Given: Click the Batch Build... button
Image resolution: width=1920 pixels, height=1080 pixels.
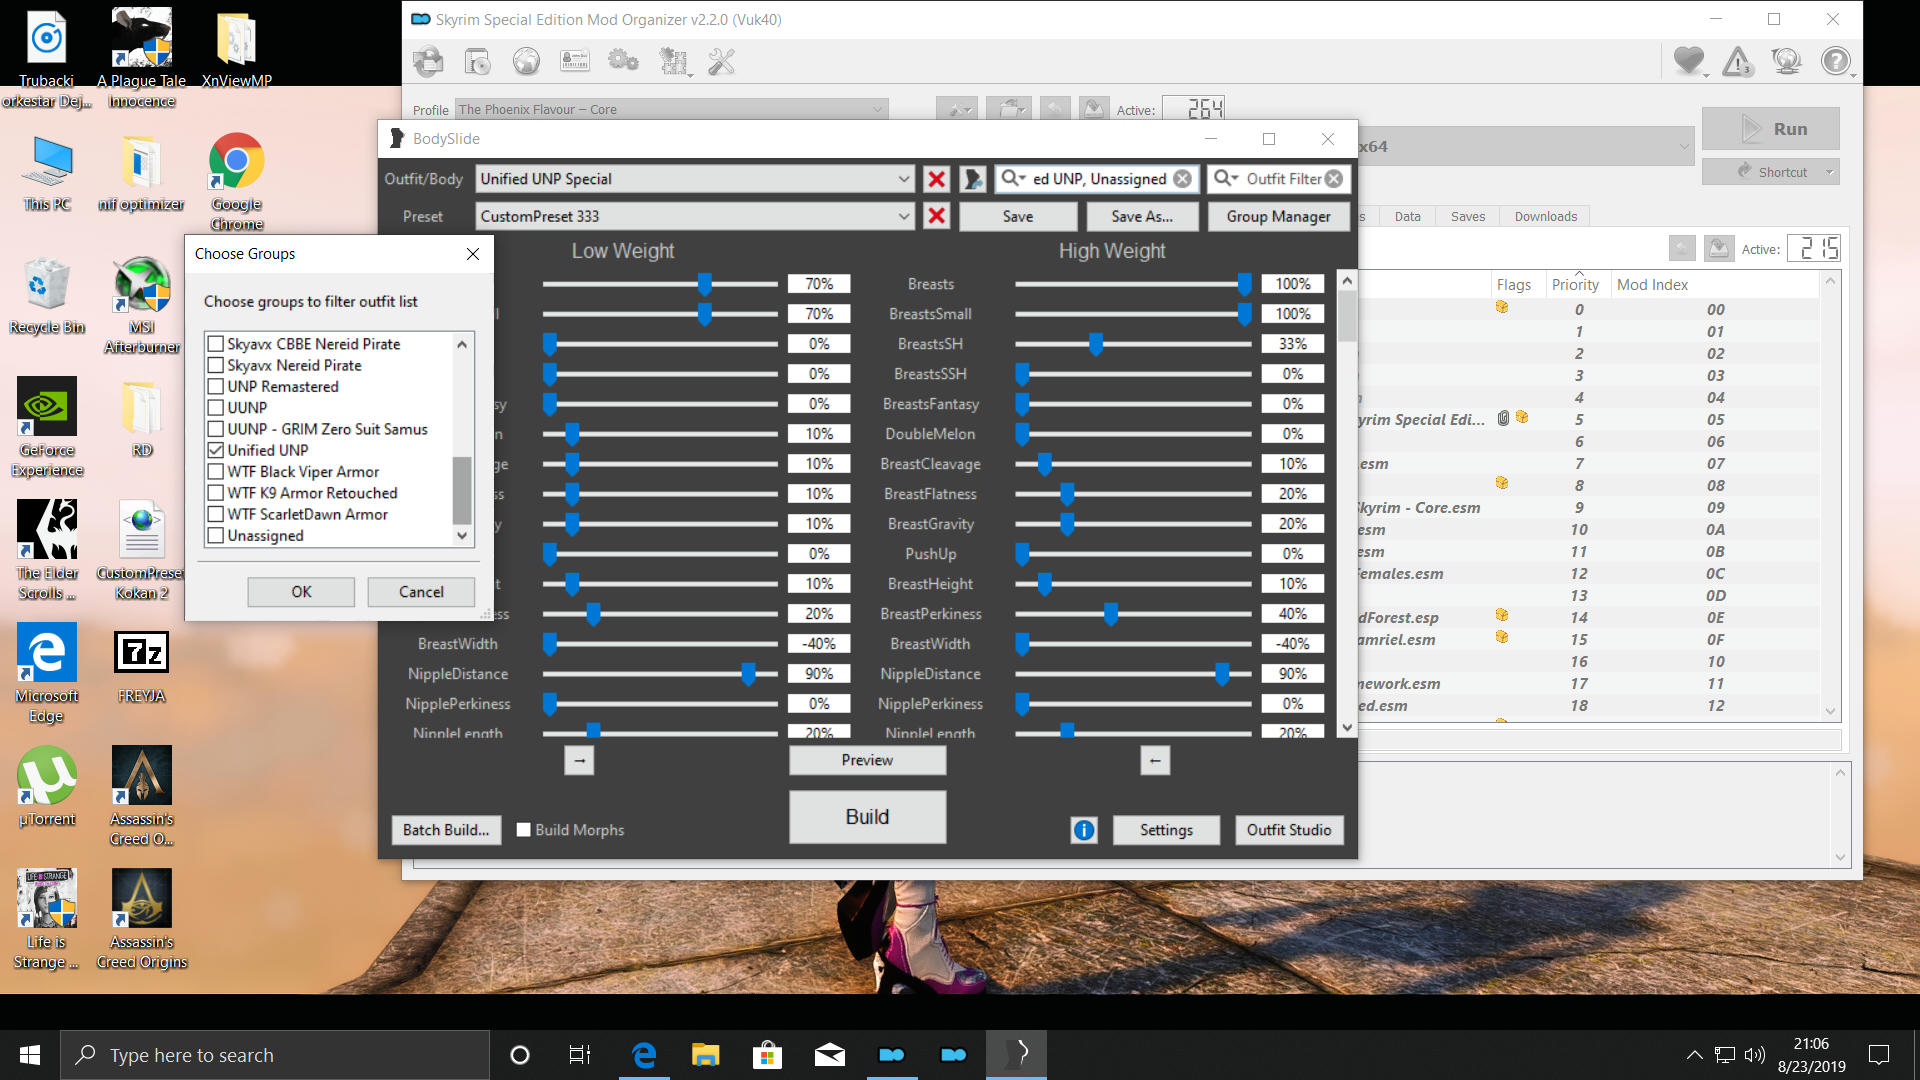Looking at the screenshot, I should pos(446,830).
